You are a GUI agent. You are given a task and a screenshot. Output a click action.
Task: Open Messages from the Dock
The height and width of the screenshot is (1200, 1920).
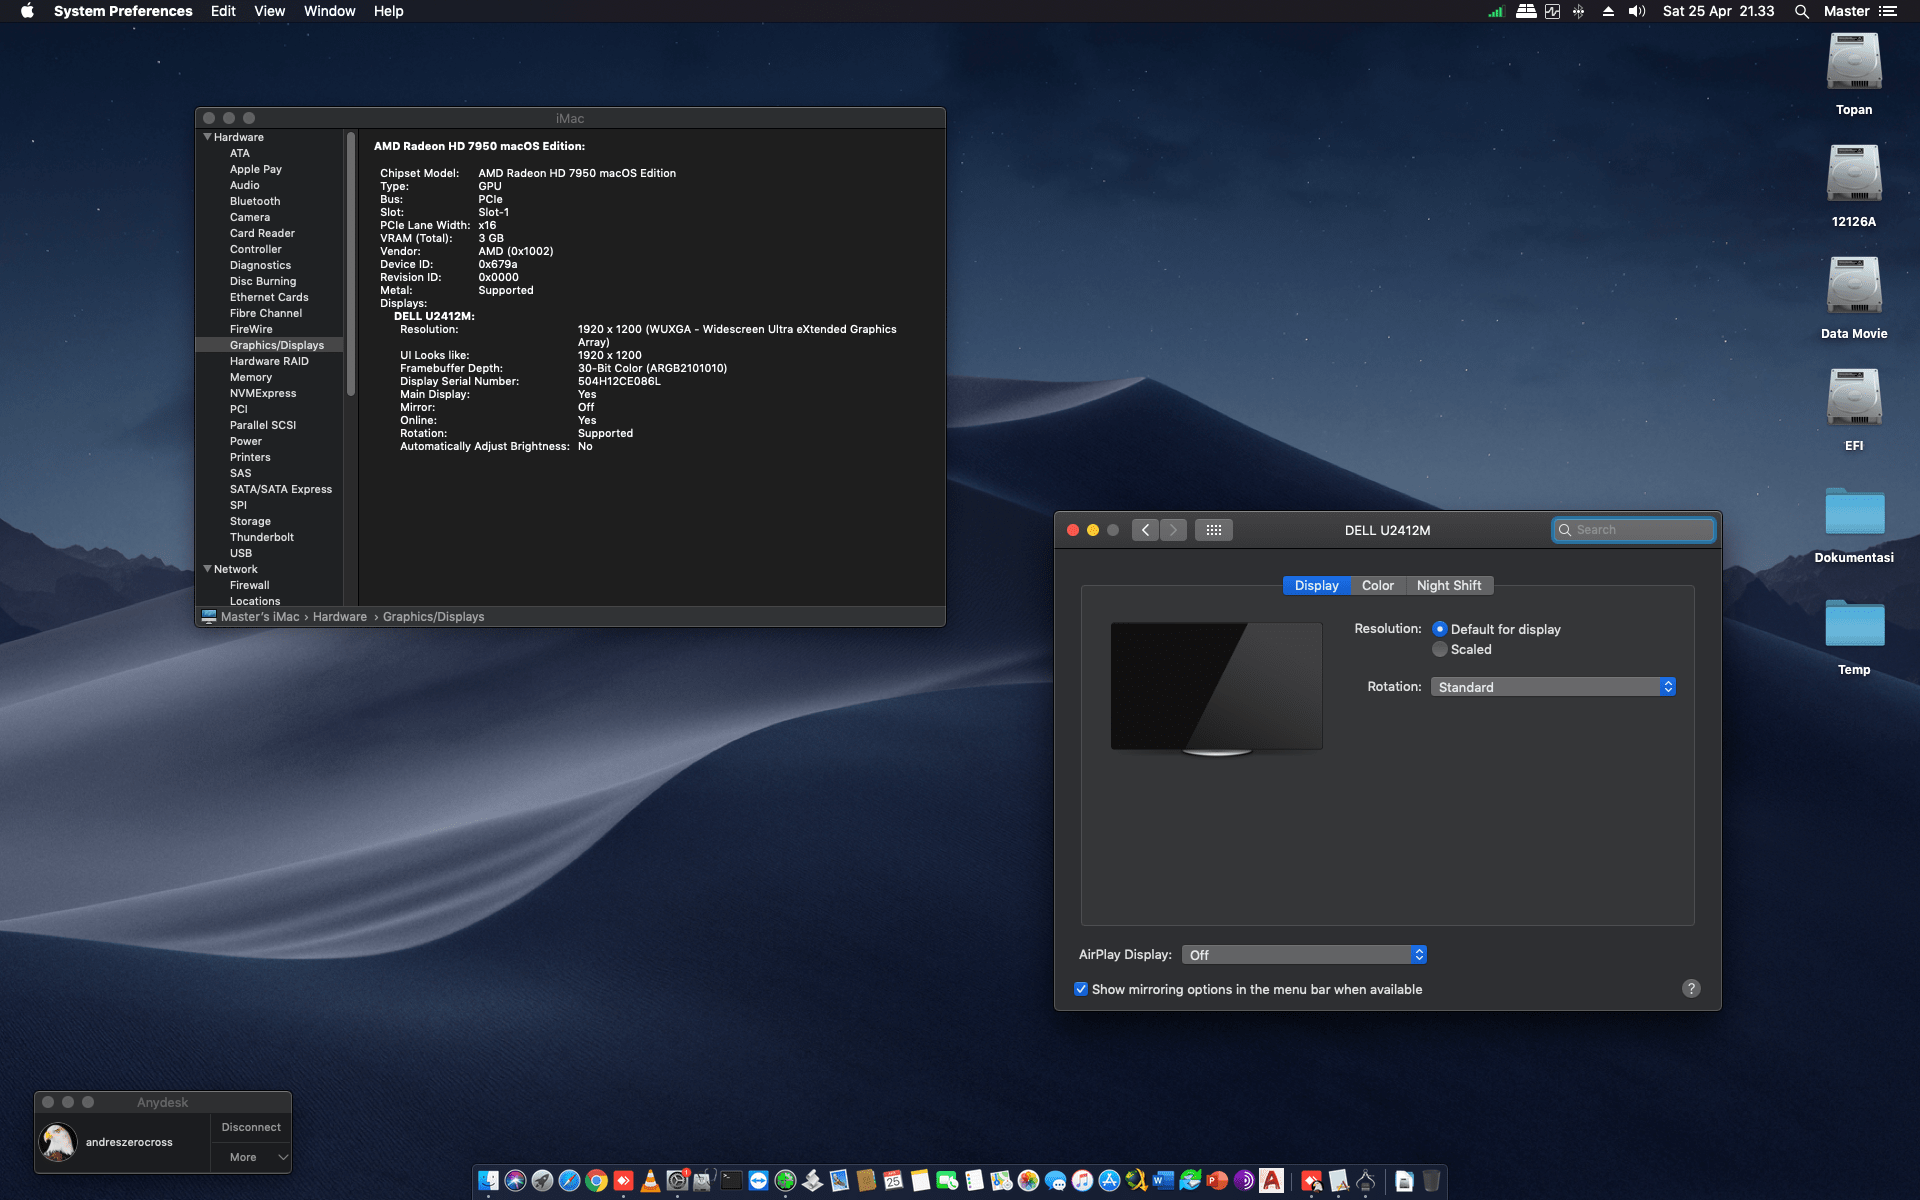tap(1055, 1181)
